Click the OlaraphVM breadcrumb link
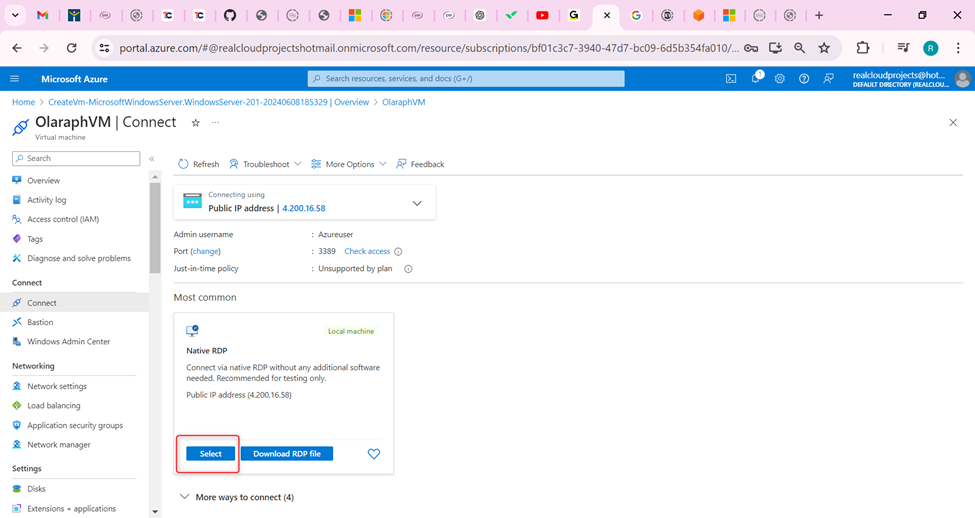975x518 pixels. (x=404, y=103)
